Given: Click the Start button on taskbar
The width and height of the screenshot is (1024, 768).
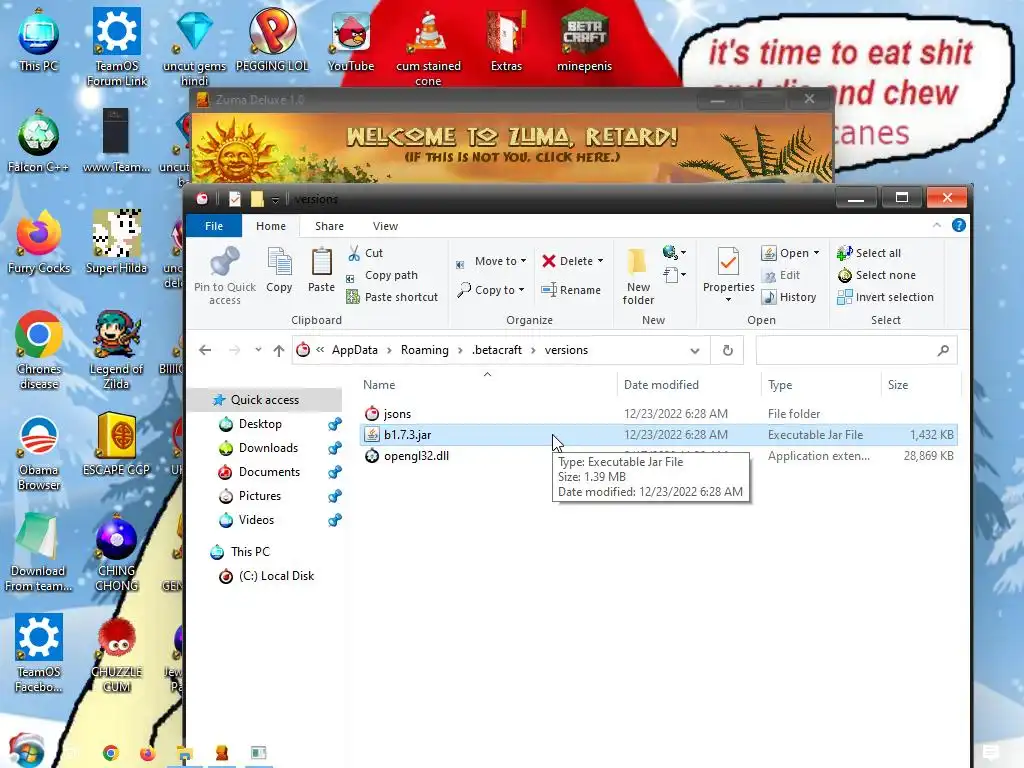Looking at the screenshot, I should (x=26, y=751).
